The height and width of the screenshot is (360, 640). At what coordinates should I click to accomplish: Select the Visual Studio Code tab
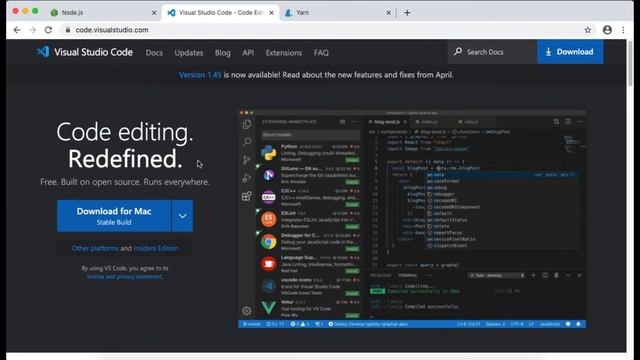pyautogui.click(x=220, y=13)
